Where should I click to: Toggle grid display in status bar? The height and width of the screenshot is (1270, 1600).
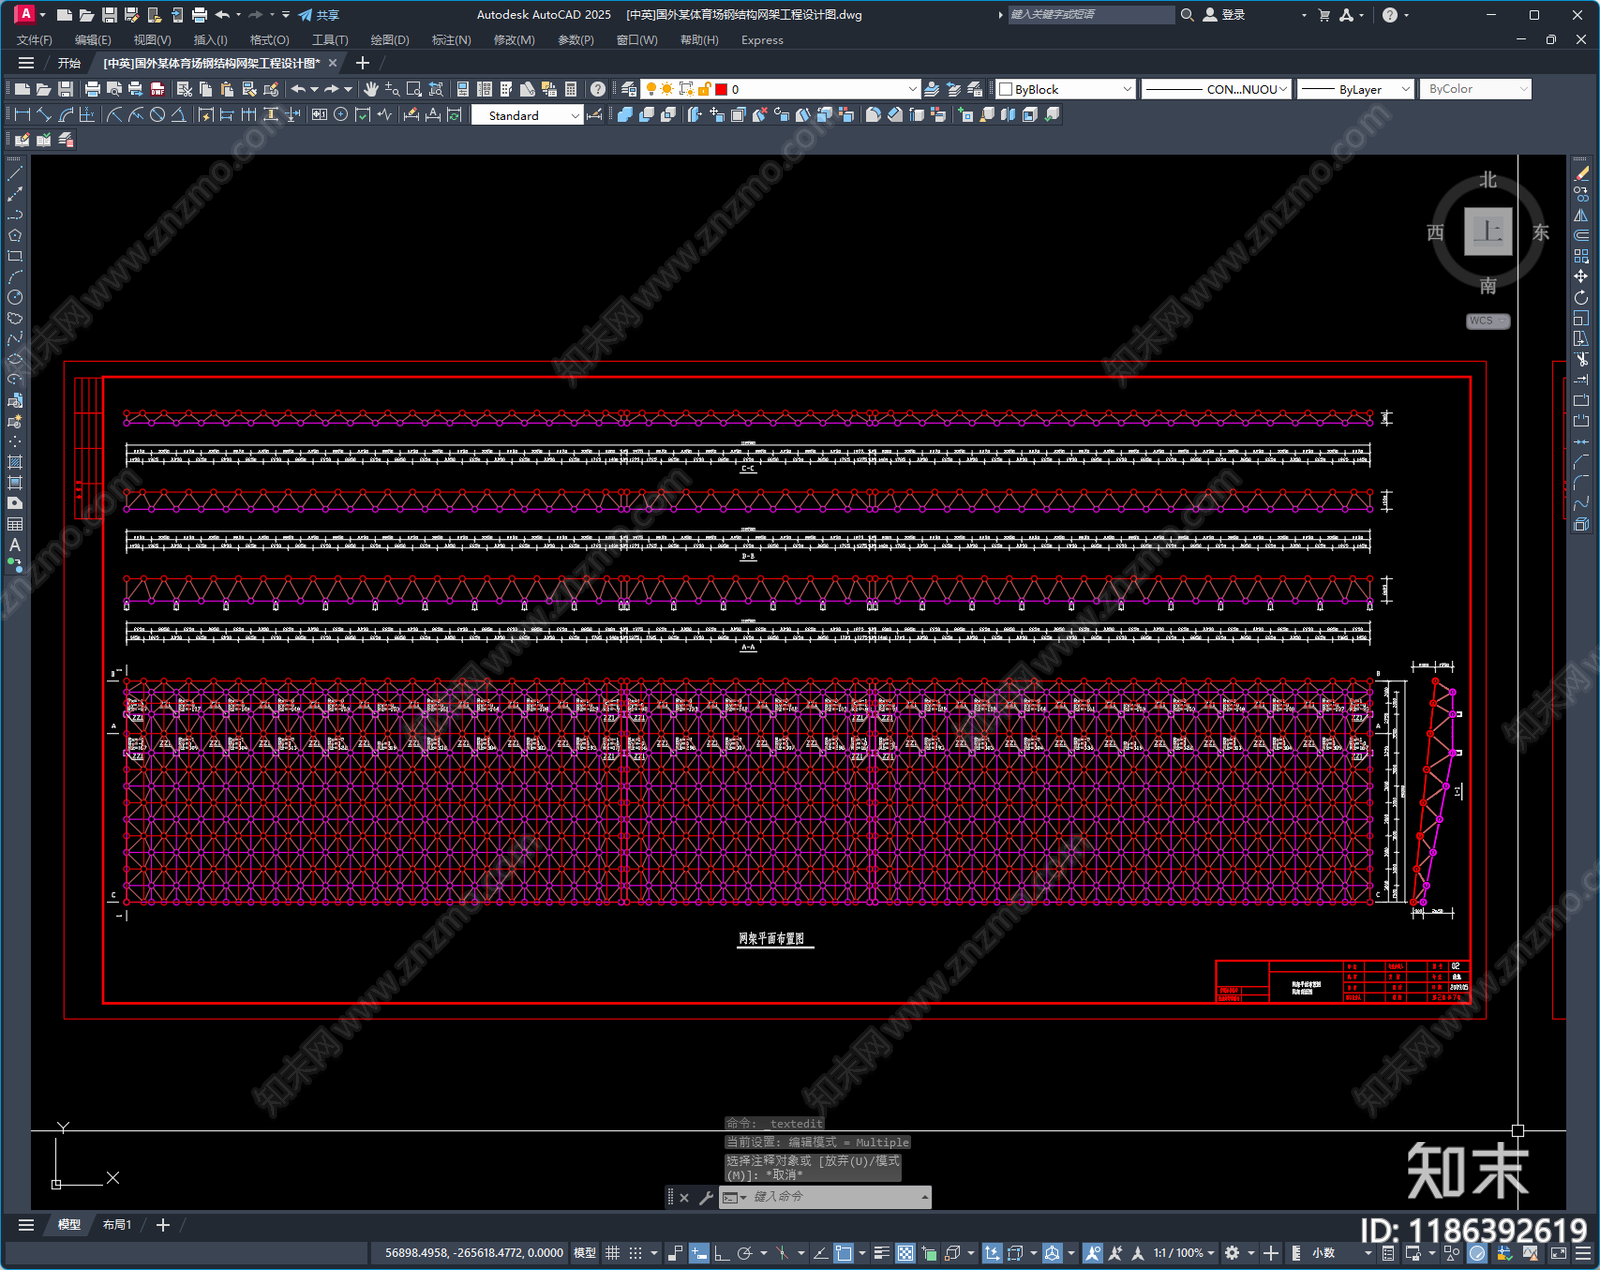[x=612, y=1253]
